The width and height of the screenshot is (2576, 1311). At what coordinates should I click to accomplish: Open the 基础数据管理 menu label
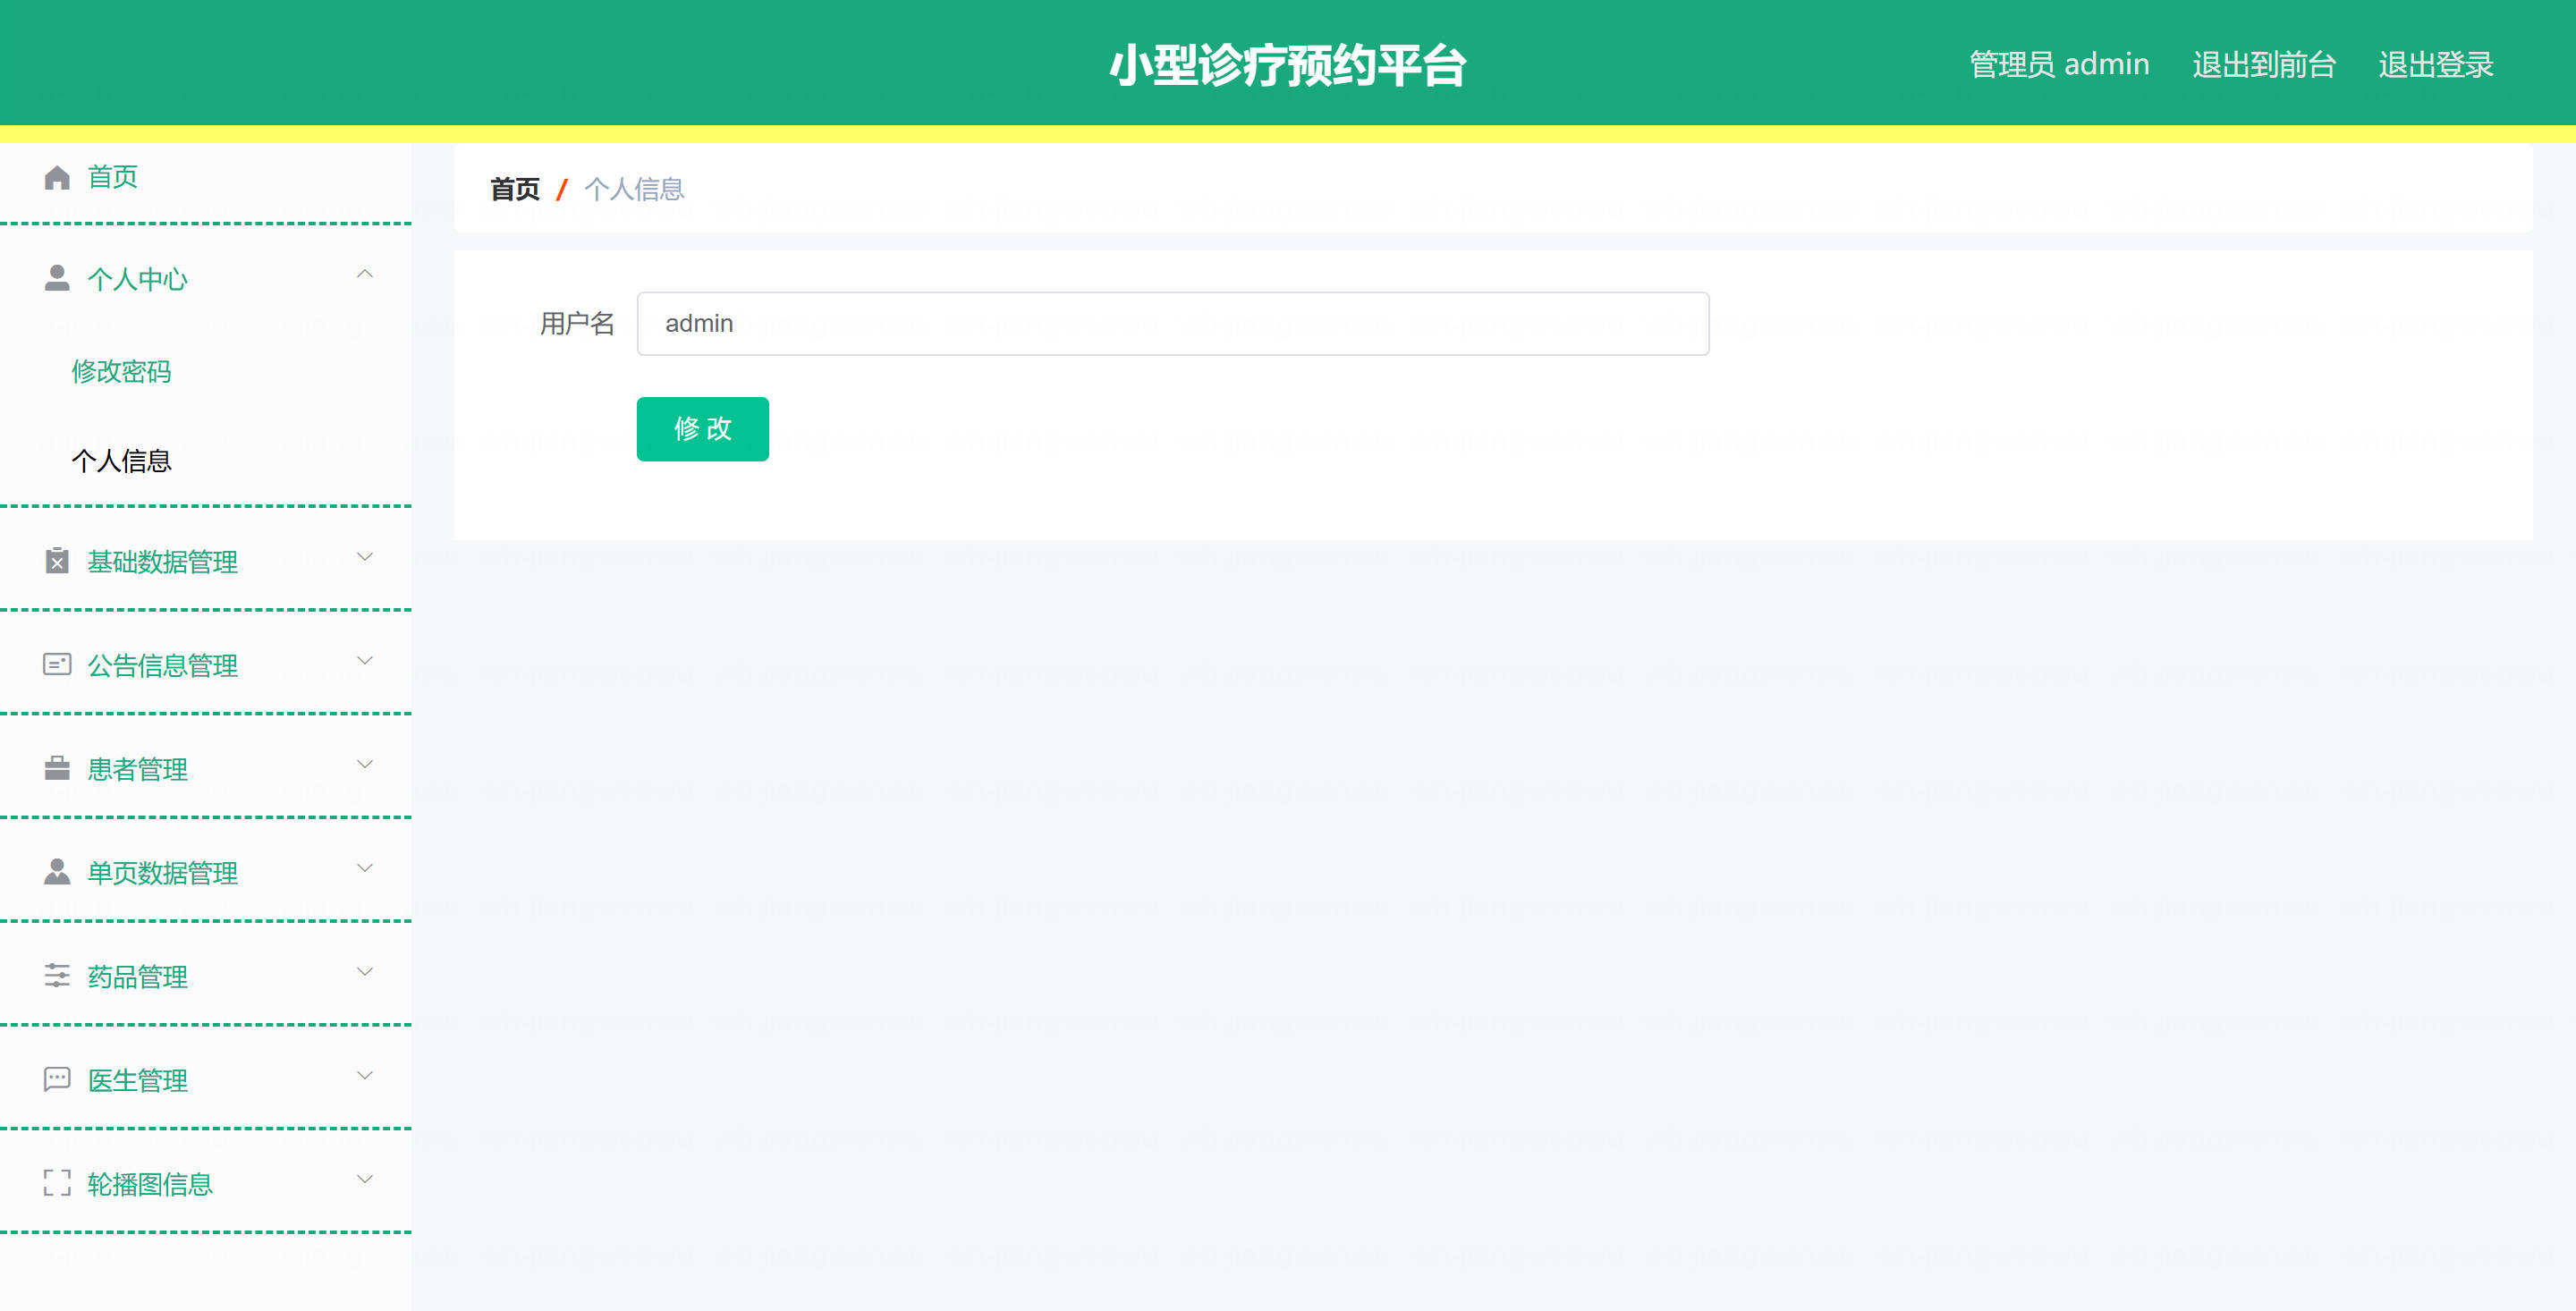click(162, 562)
